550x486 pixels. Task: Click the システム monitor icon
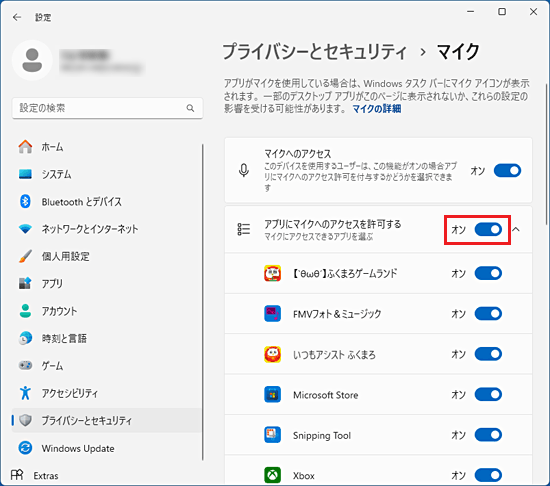(x=25, y=174)
